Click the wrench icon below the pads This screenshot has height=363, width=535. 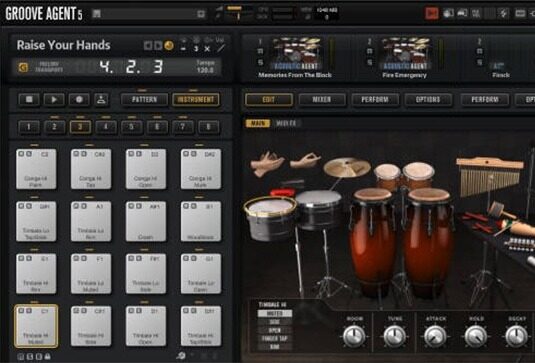181,355
